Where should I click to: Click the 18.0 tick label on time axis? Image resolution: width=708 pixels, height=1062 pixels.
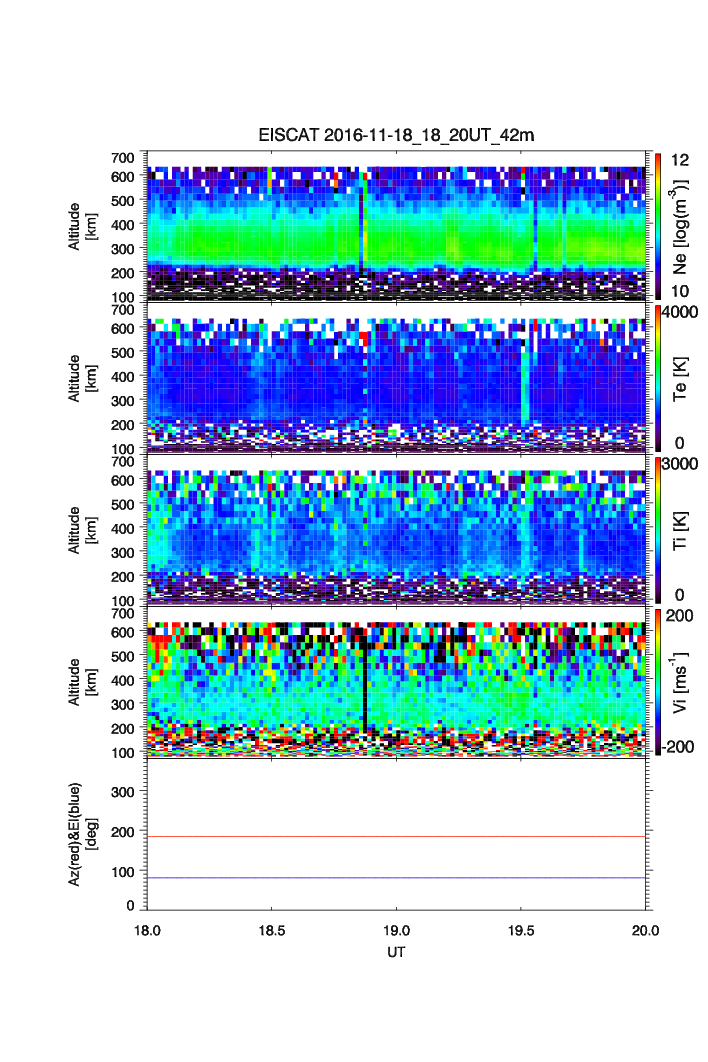[x=148, y=930]
